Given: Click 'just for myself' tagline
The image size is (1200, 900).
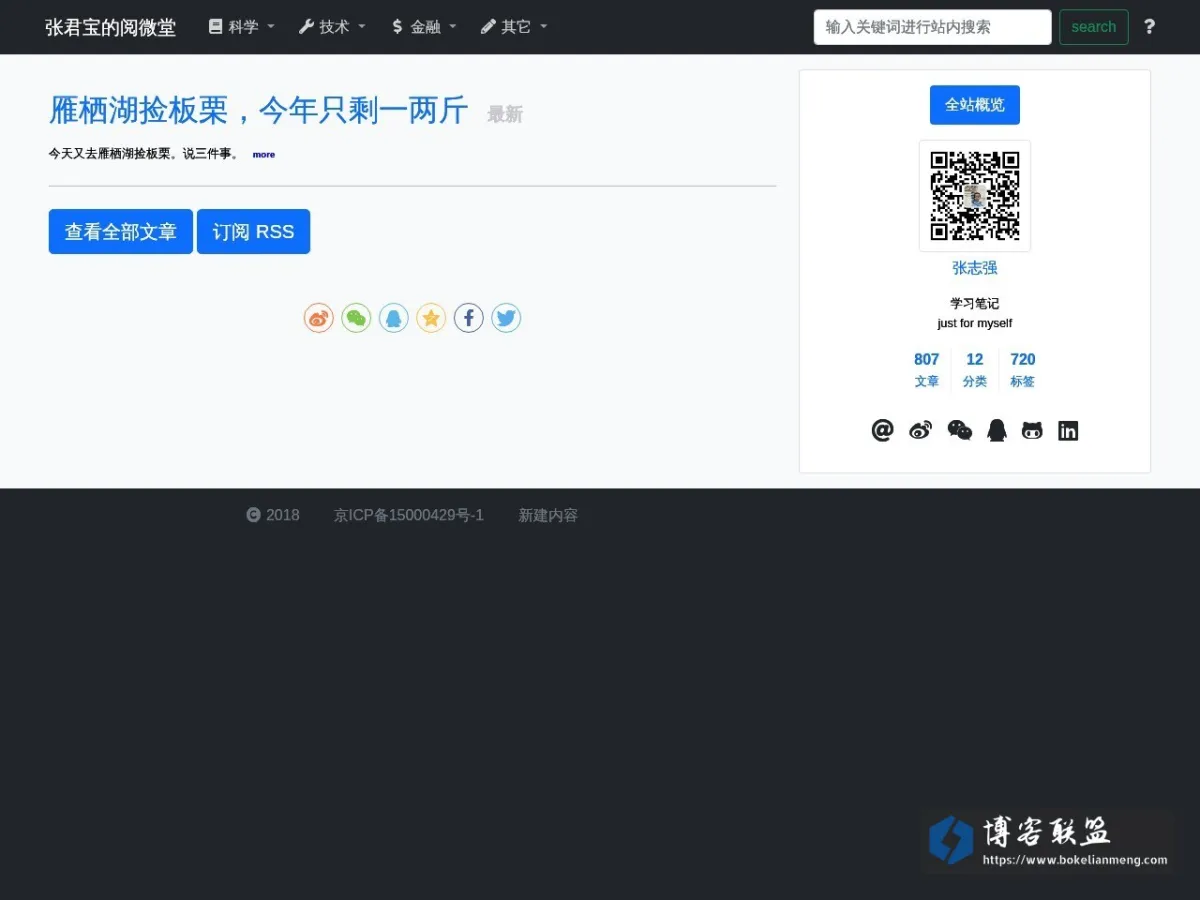Looking at the screenshot, I should coord(975,323).
